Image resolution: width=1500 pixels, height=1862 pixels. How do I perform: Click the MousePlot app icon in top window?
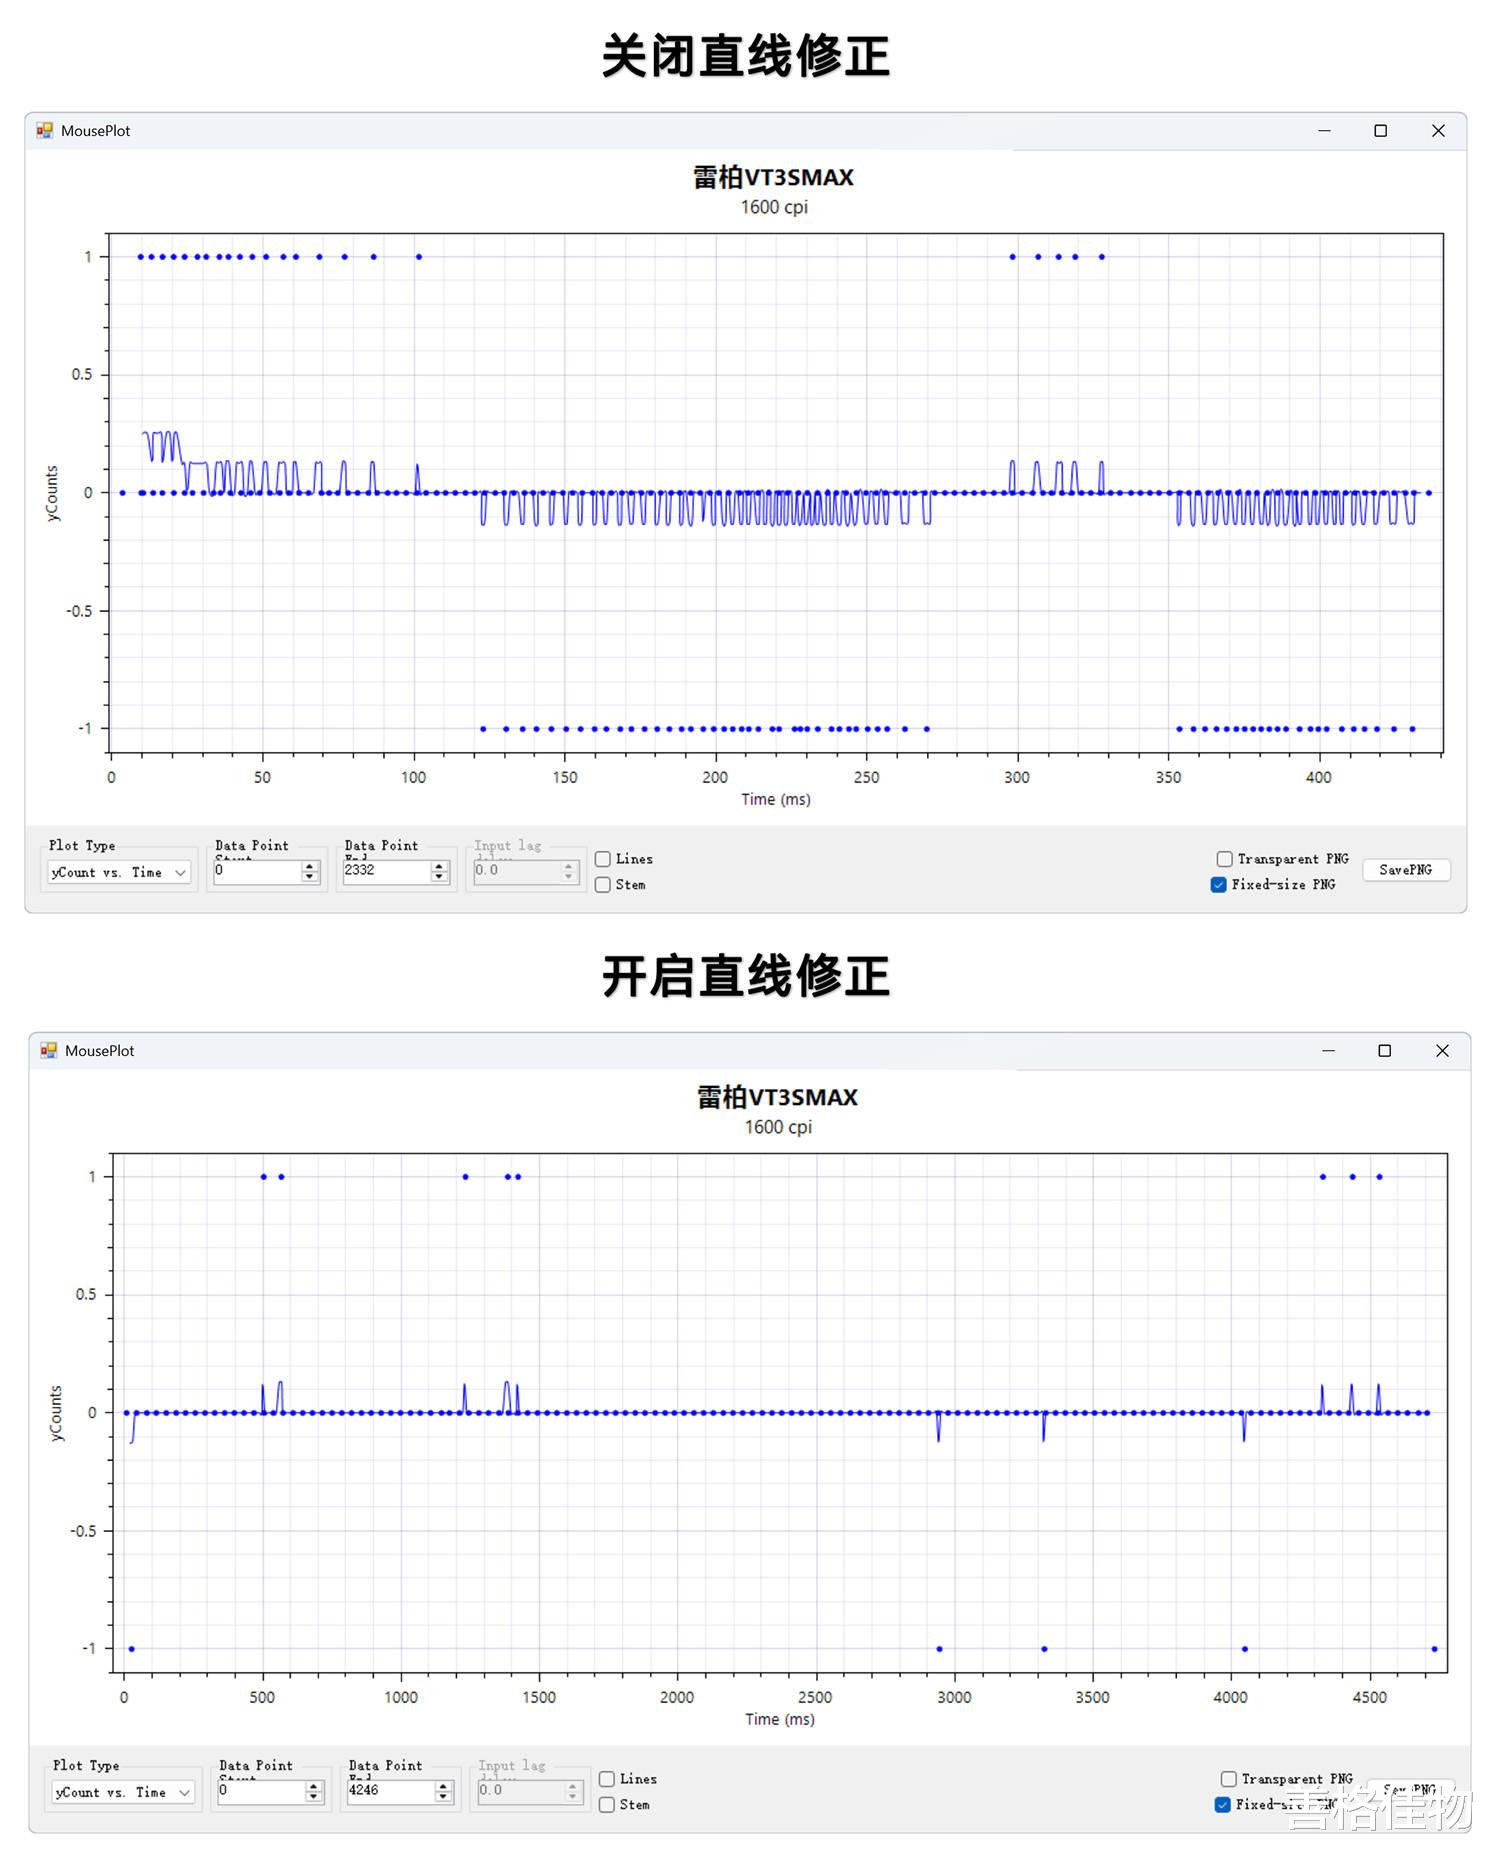coord(44,130)
